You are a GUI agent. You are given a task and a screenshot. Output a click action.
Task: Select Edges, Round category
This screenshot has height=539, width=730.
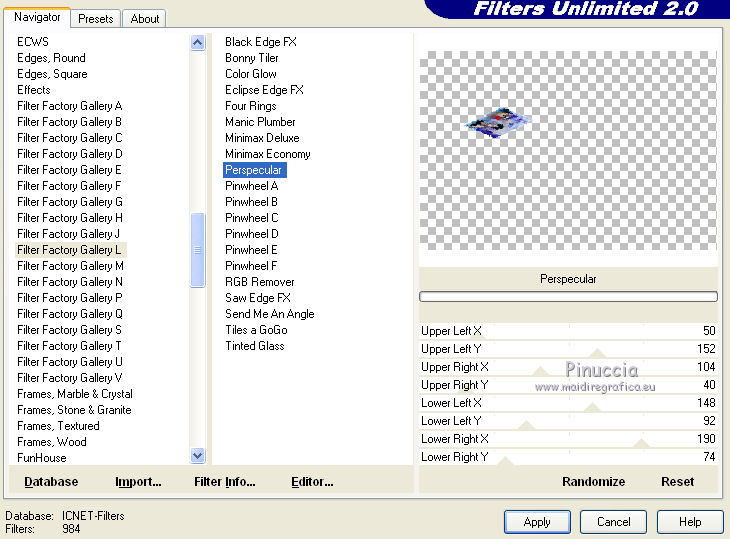click(x=51, y=58)
